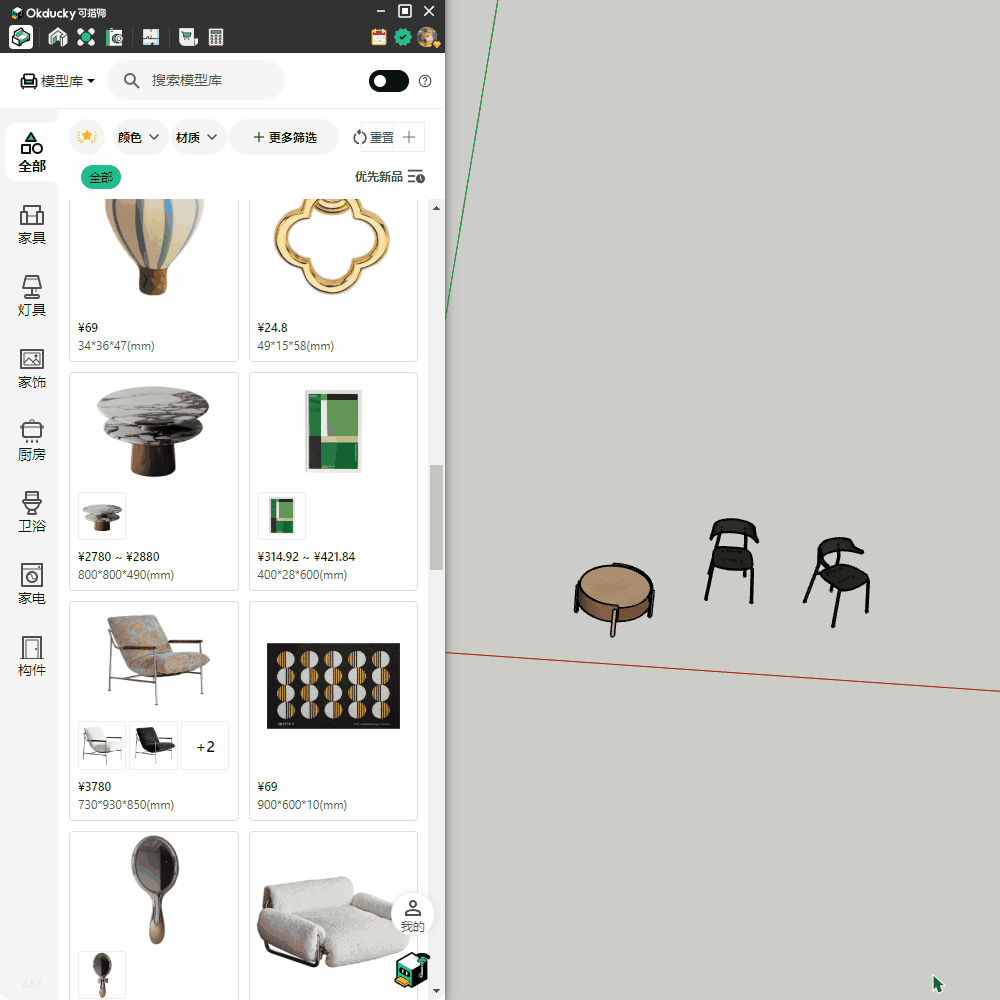This screenshot has height=1000, width=1000.
Task: Expand the 颜色 color dropdown
Action: [x=139, y=137]
